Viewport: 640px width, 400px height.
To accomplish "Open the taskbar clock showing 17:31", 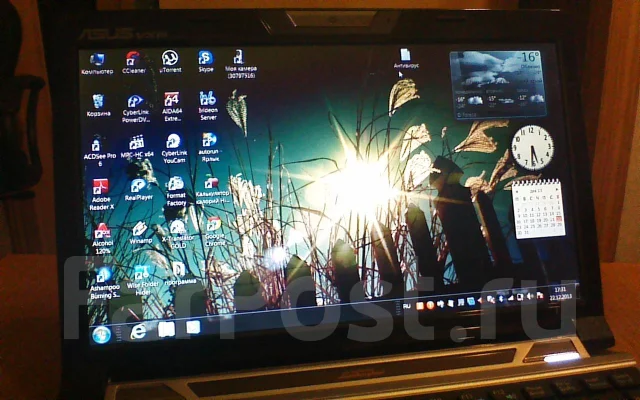I will click(x=561, y=293).
